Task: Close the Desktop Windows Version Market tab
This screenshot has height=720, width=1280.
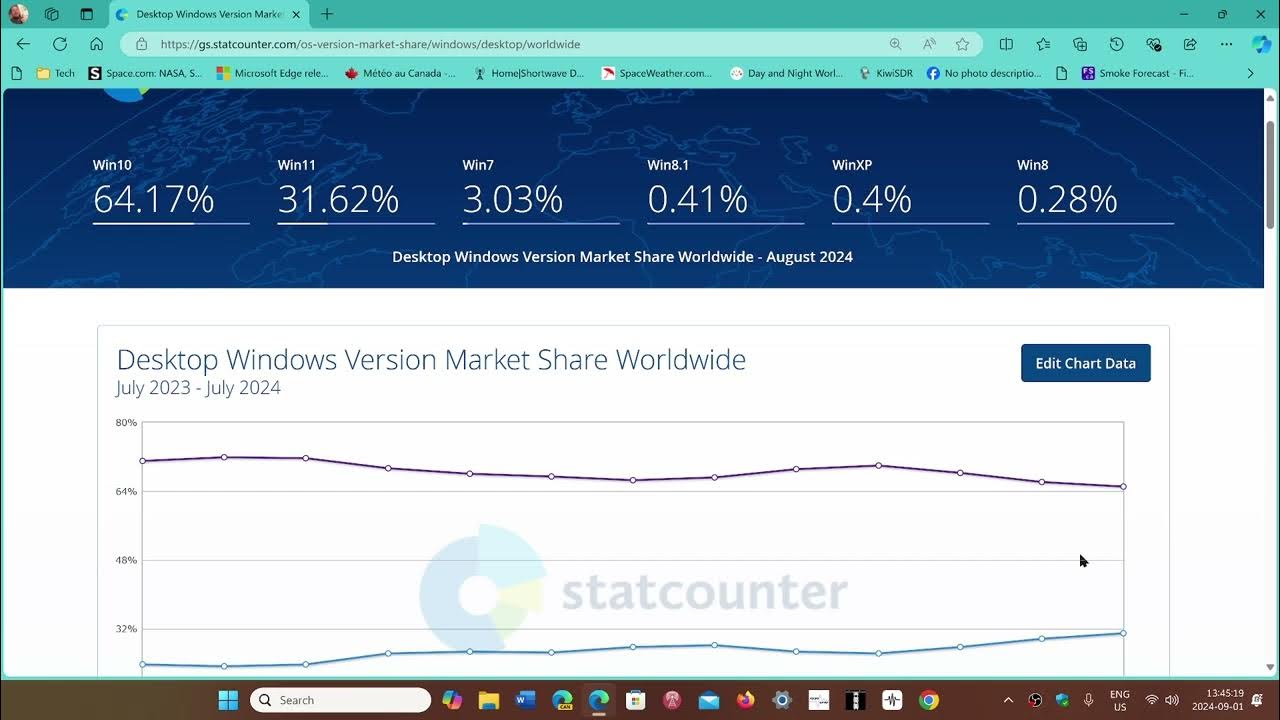Action: [295, 14]
